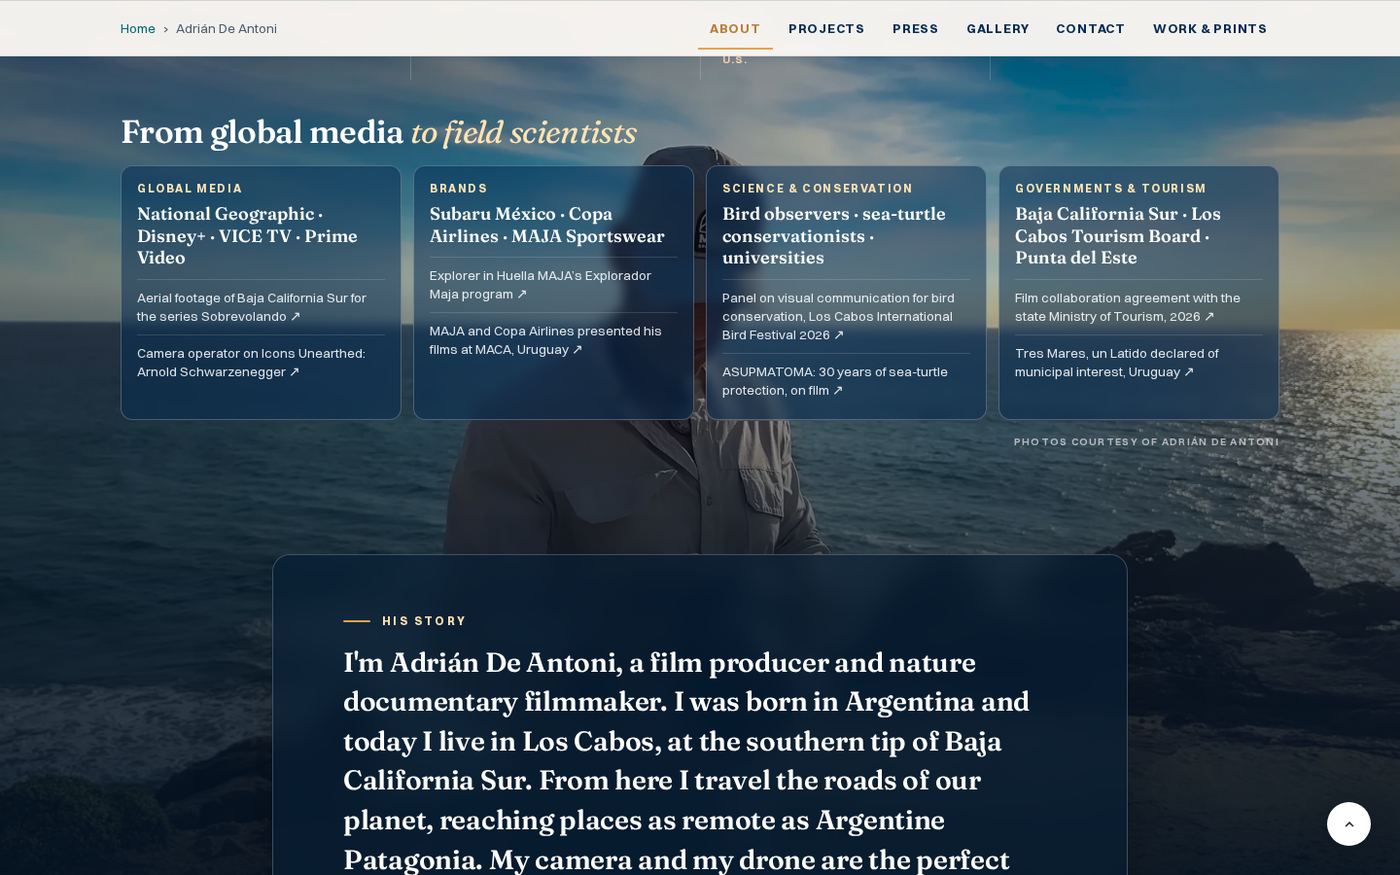Viewport: 1400px width, 875px height.
Task: Click the 'Photos courtesy of Adrián De Antoni' credit
Action: click(x=1146, y=442)
